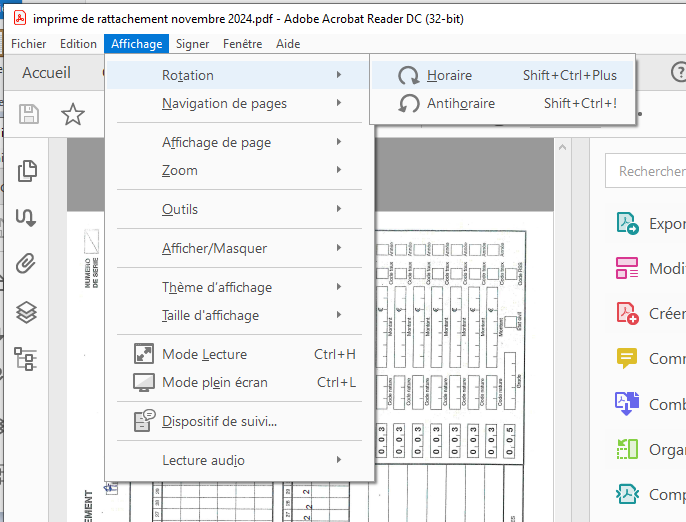Click the Rechercher tools search field
The height and width of the screenshot is (522, 686).
click(x=646, y=171)
